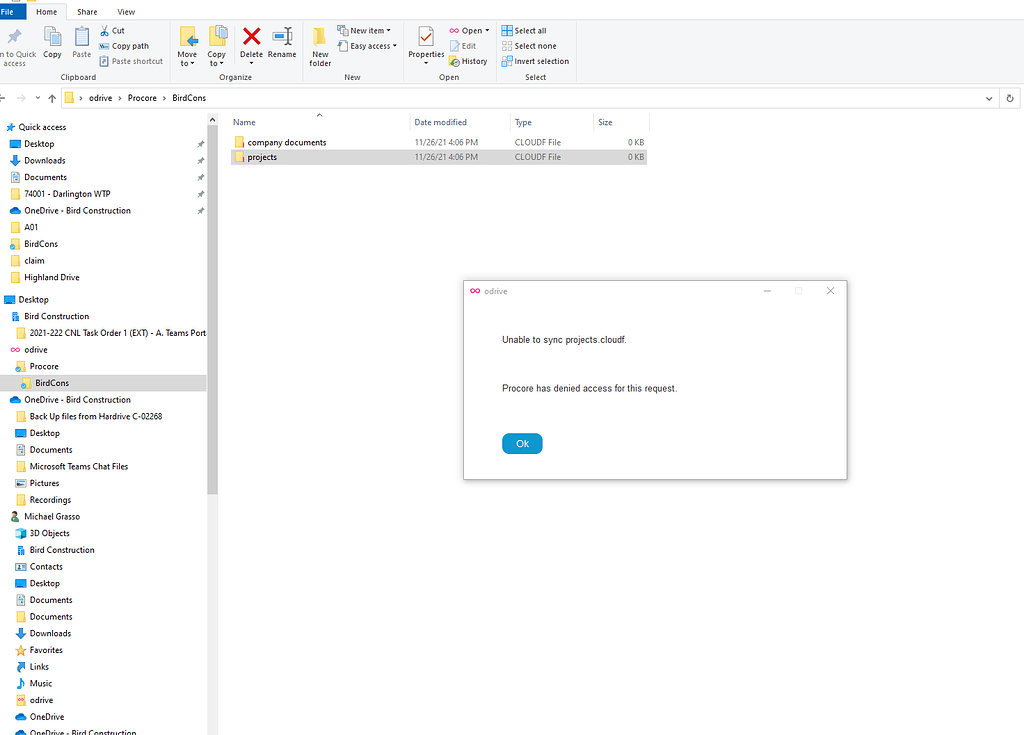The image size is (1024, 735).
Task: Click Invert selection in the ribbon
Action: 536,61
